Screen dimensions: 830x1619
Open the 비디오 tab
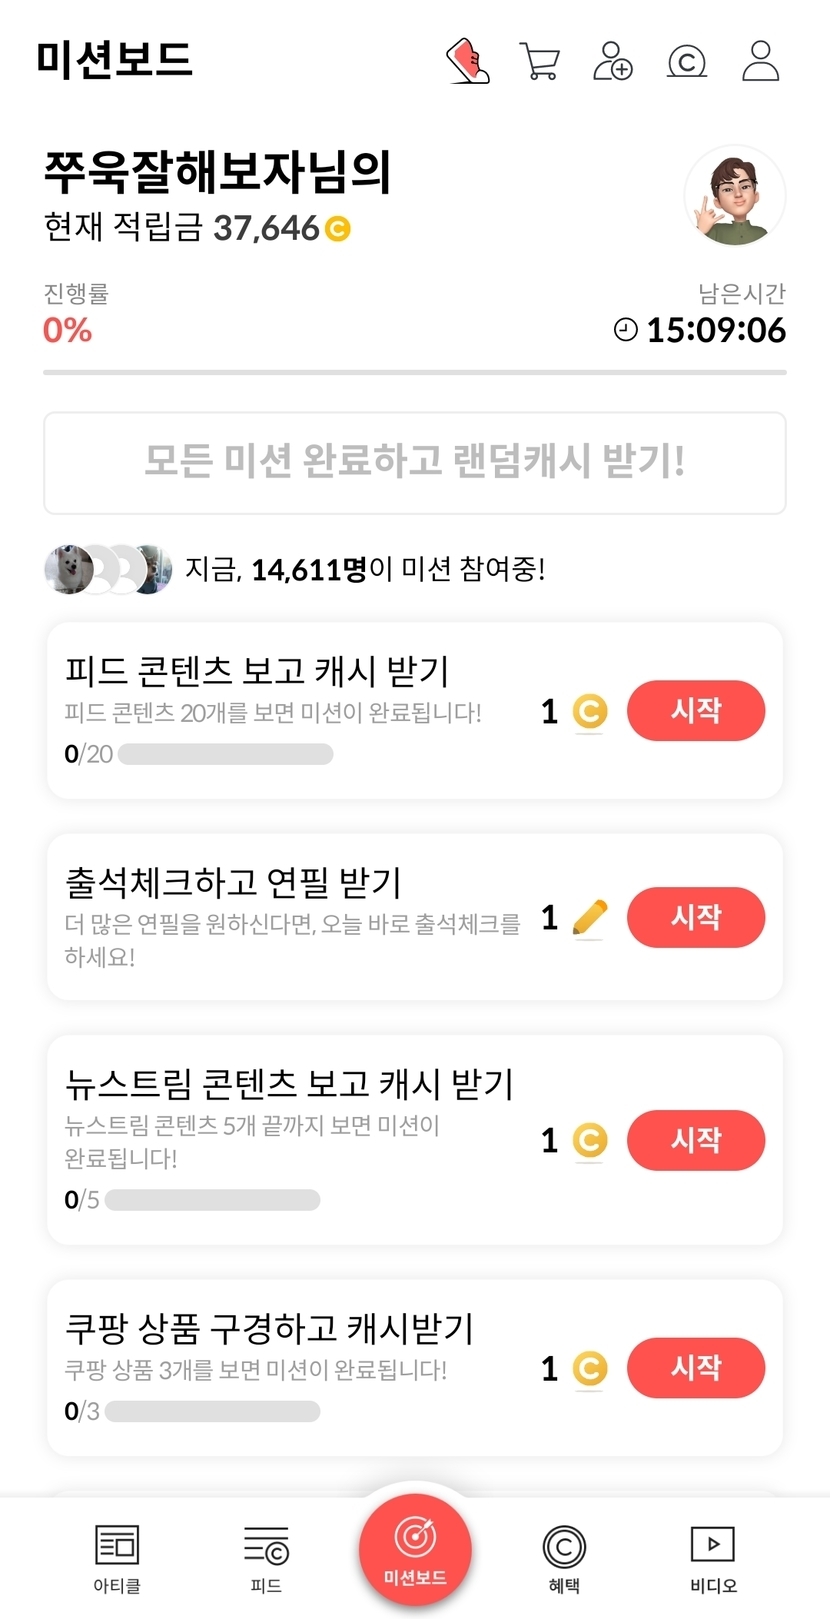(713, 1558)
